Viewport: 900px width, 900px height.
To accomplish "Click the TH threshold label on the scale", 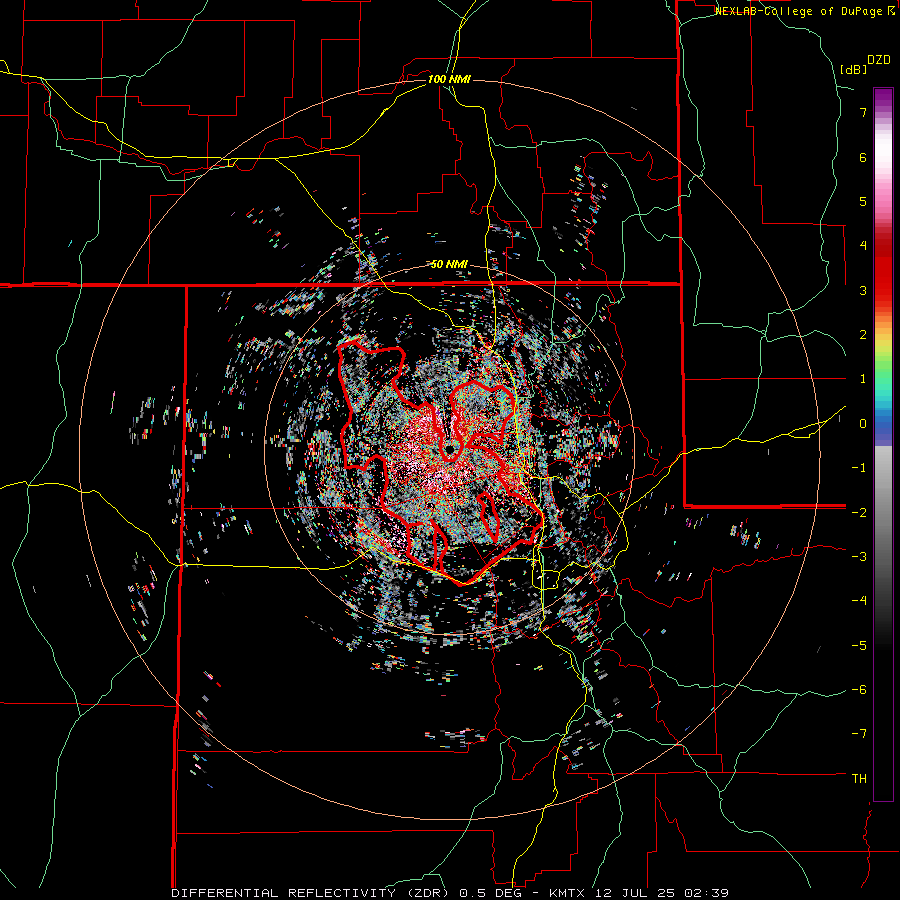I will [x=859, y=779].
